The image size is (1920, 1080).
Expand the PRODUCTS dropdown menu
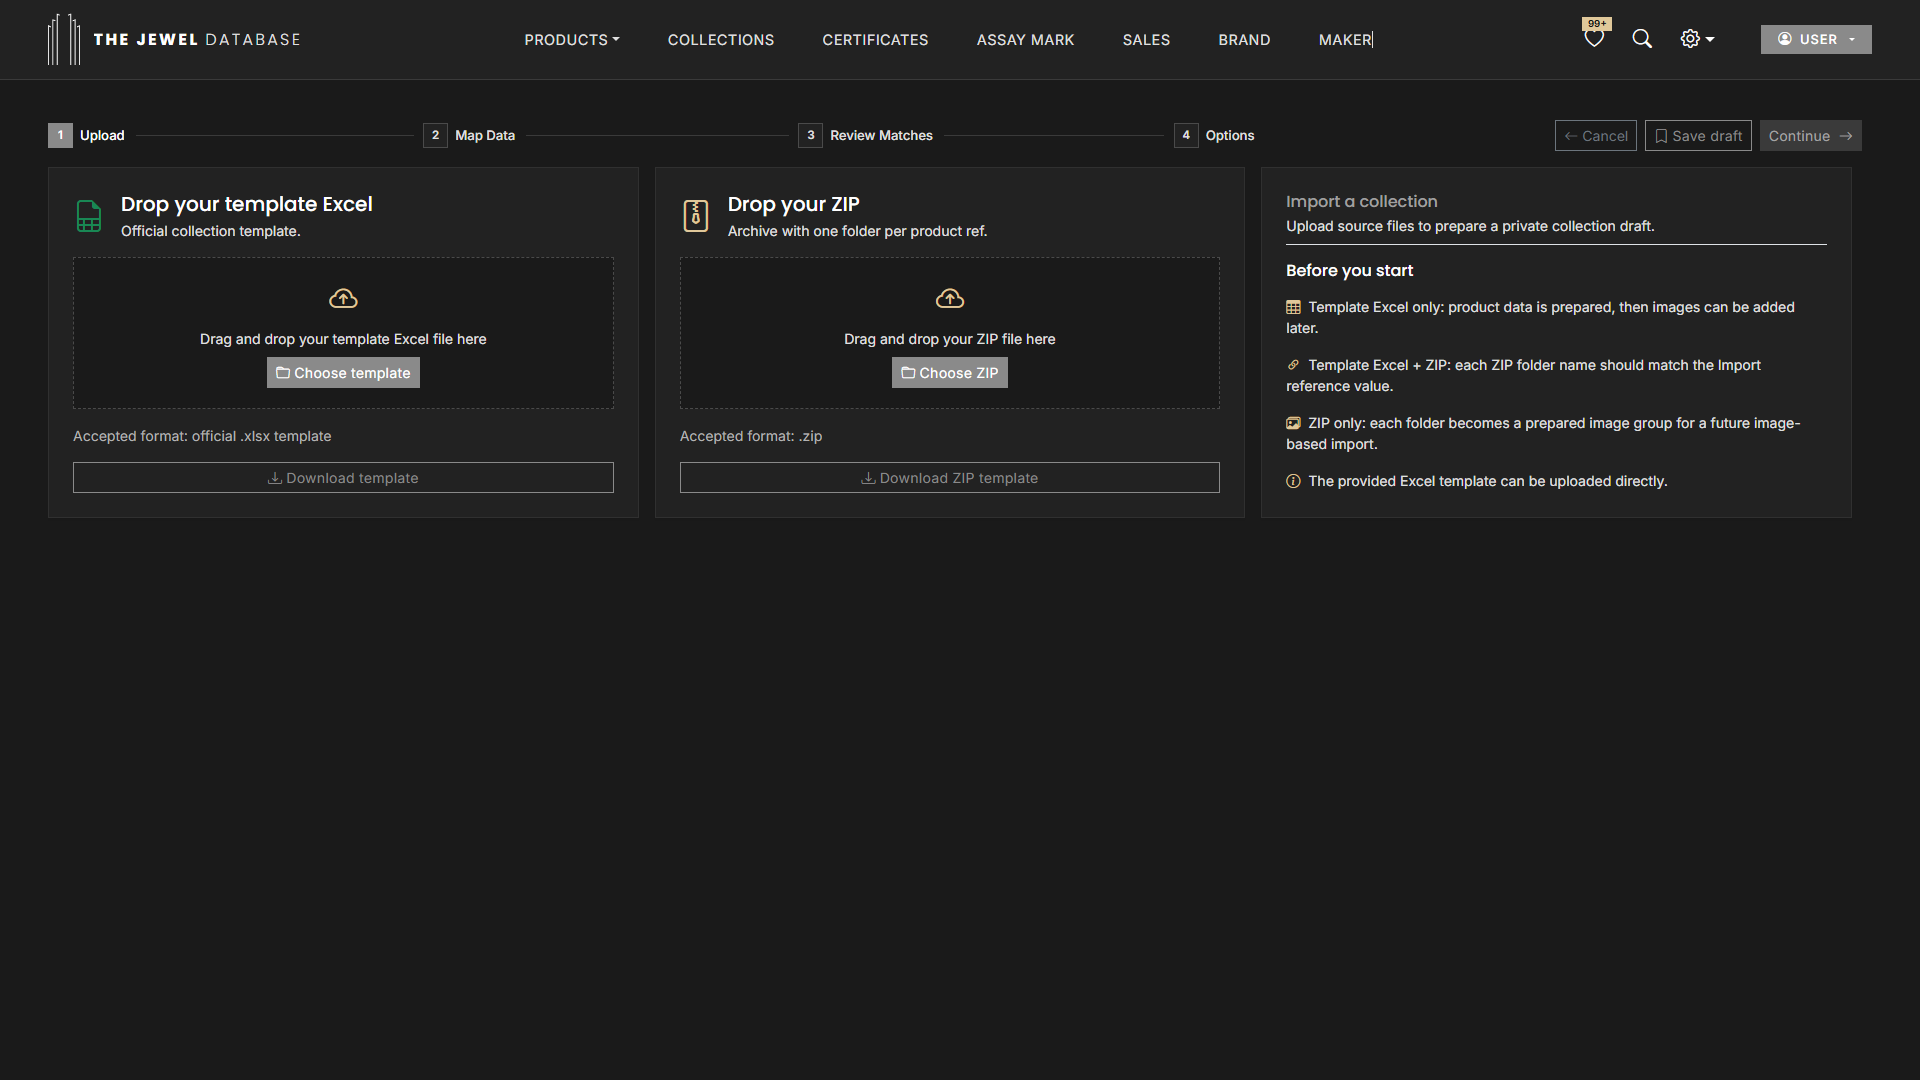click(572, 40)
